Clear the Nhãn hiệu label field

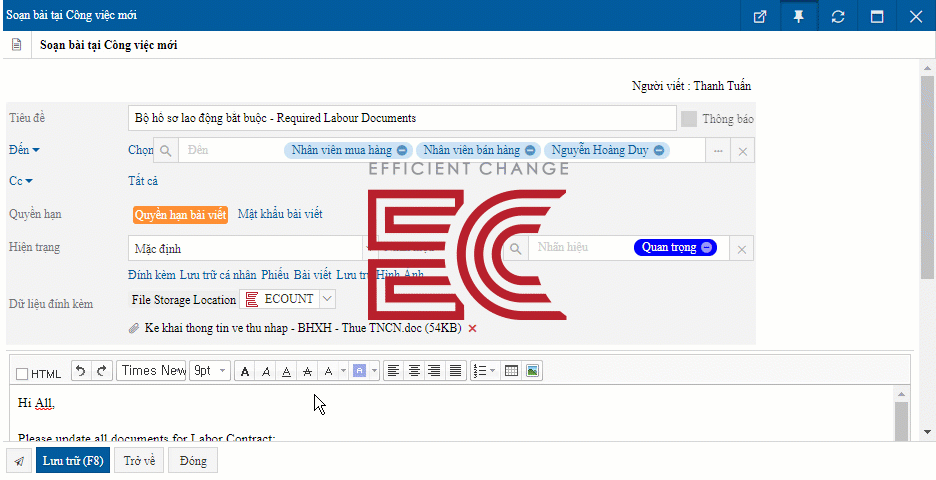(741, 249)
